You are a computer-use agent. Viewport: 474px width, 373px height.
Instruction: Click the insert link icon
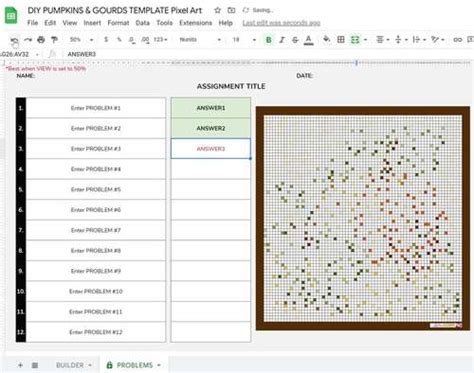tap(457, 40)
